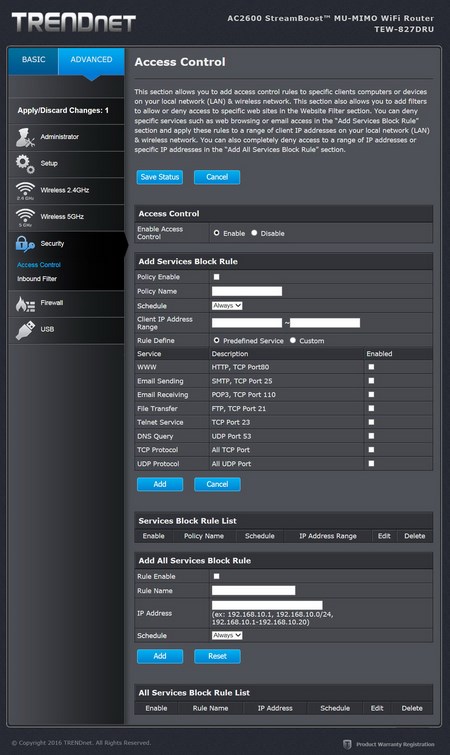Choose the Custom rule define option
The image size is (450, 755).
tap(293, 340)
